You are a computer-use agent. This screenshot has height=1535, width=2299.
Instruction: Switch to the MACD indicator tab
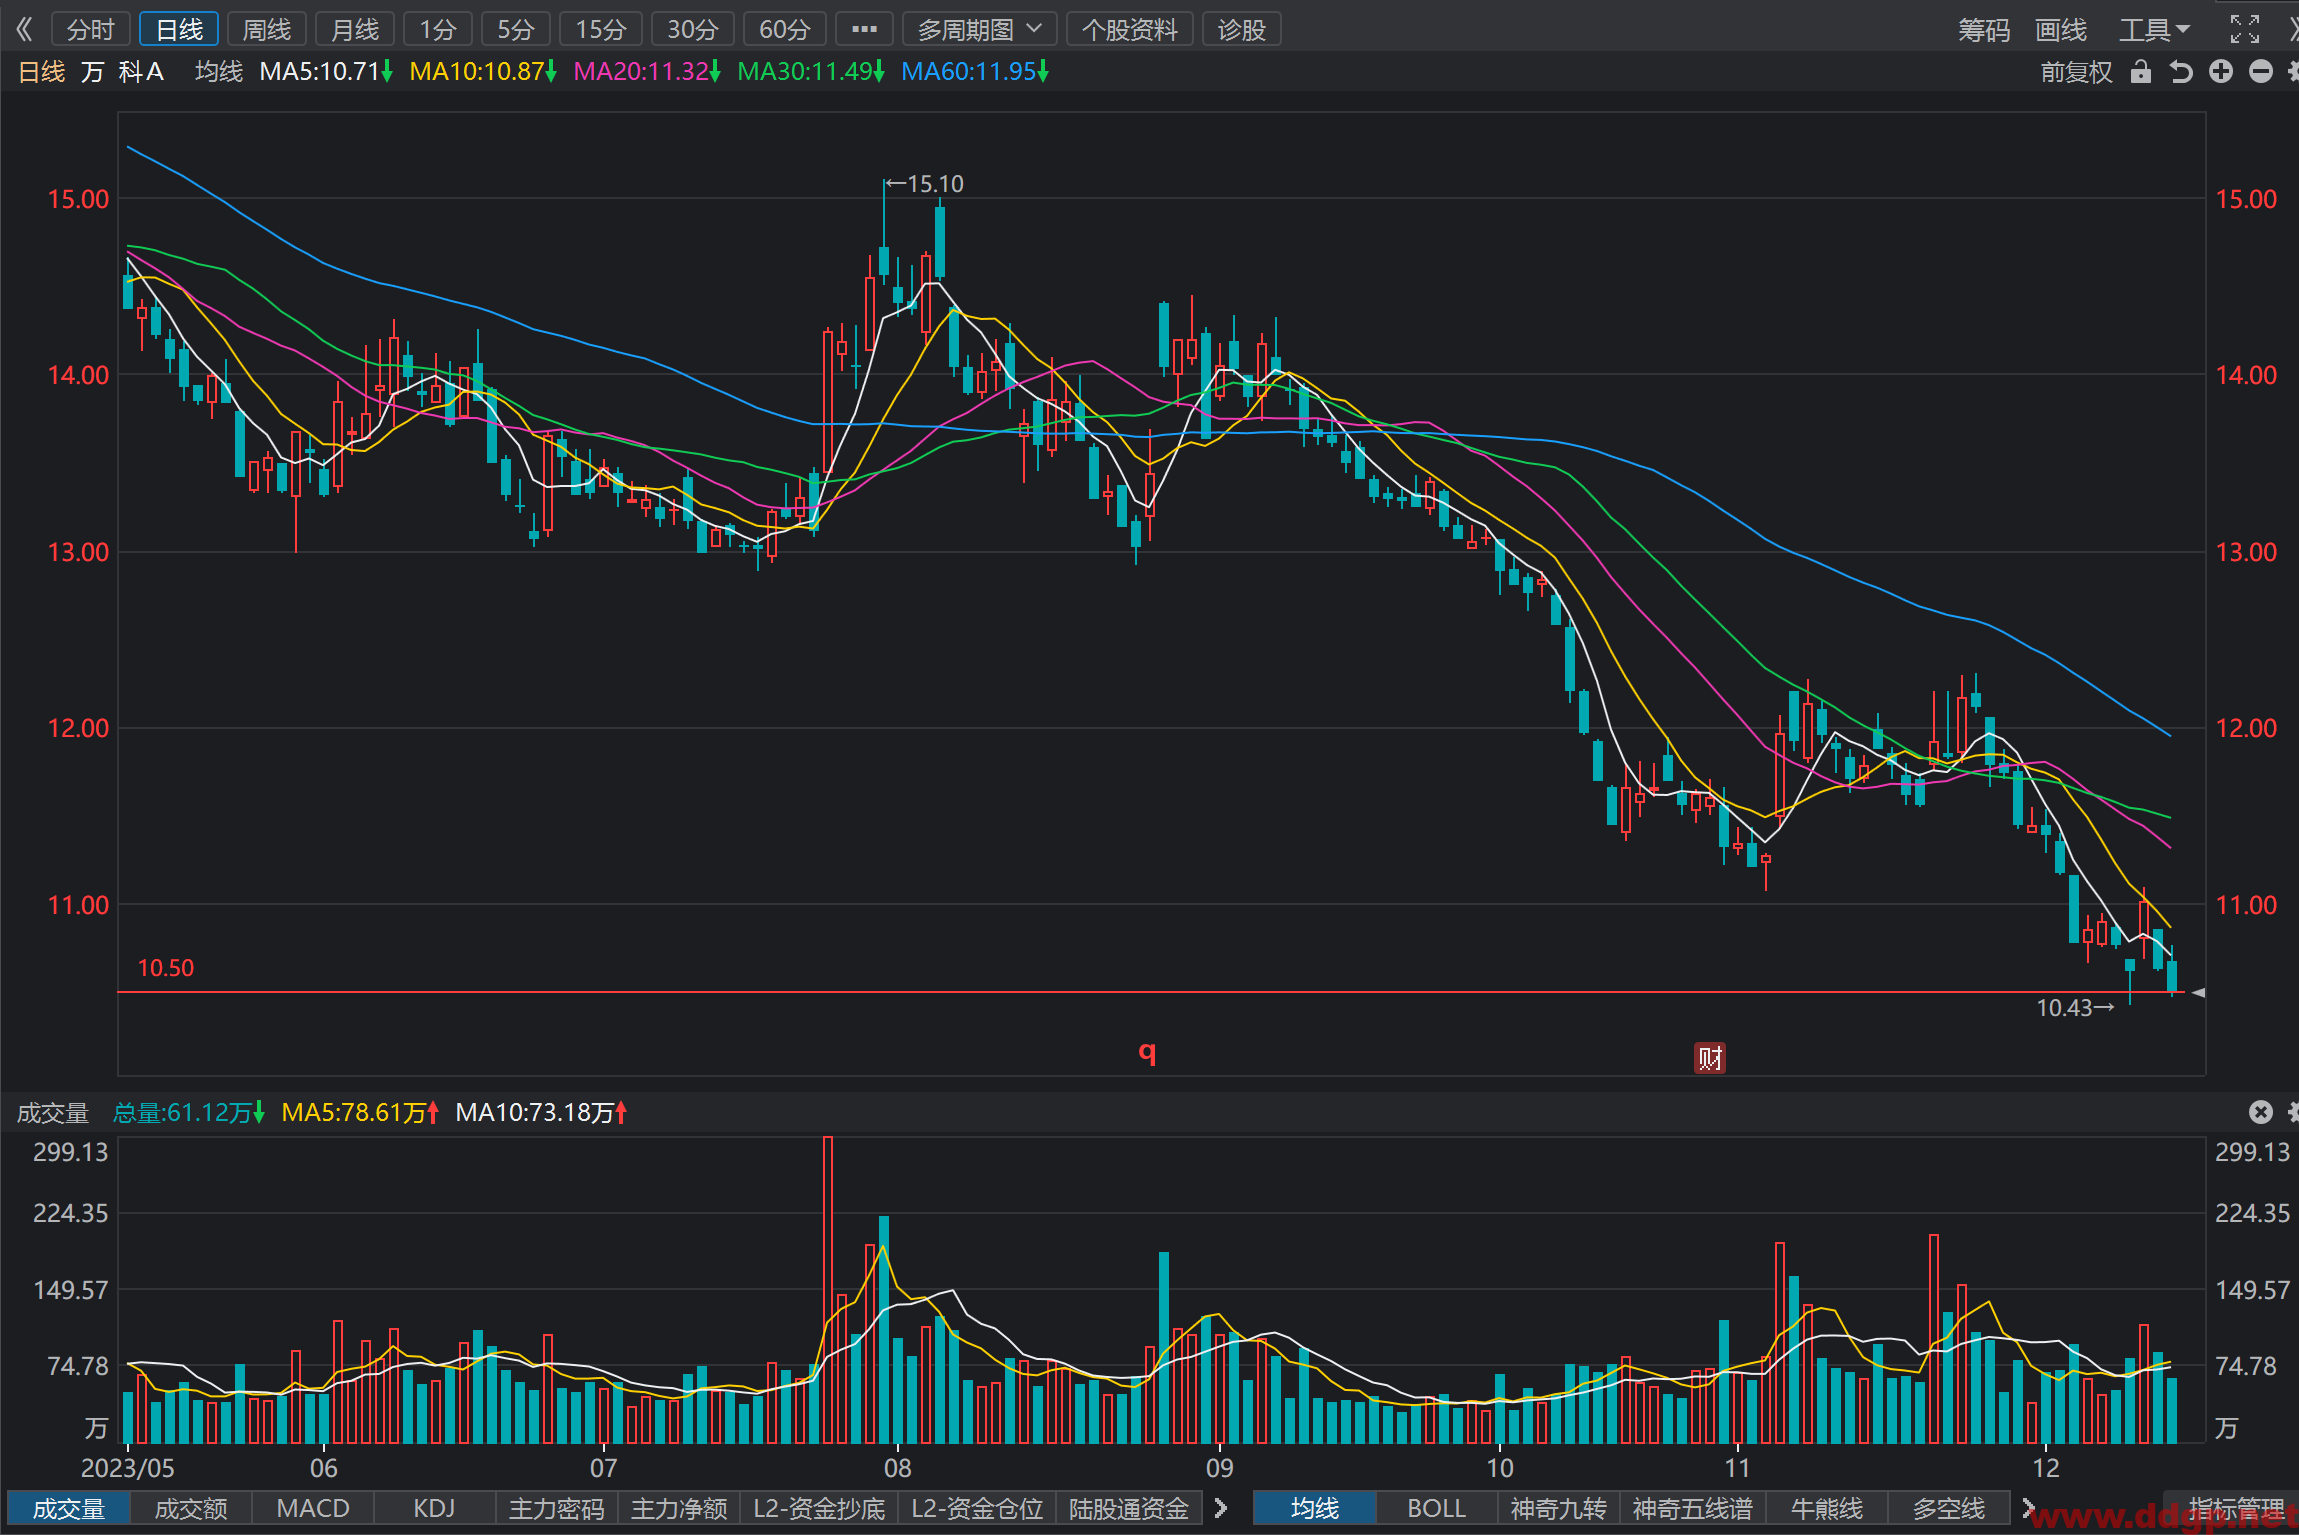pos(313,1508)
